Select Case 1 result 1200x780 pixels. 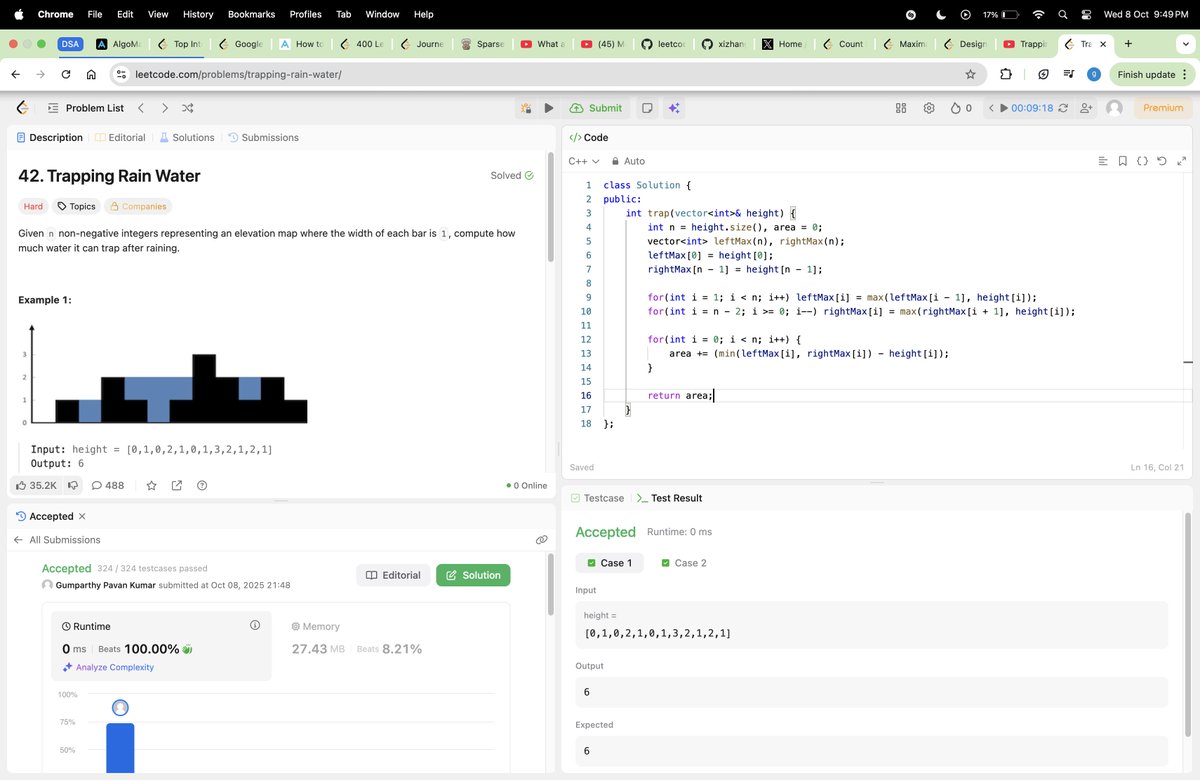610,563
